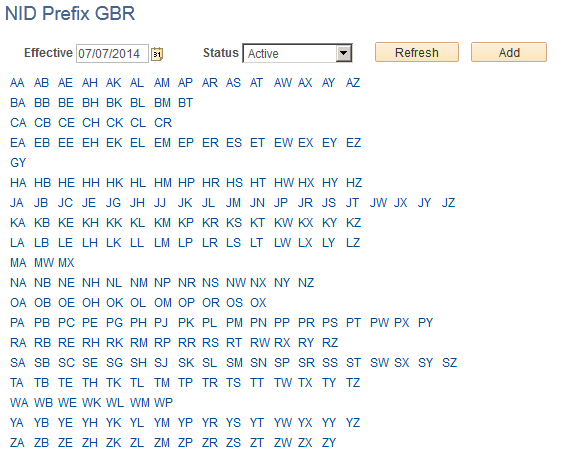The height and width of the screenshot is (466, 562).
Task: Click the NA prefix link
Action: pyautogui.click(x=18, y=283)
